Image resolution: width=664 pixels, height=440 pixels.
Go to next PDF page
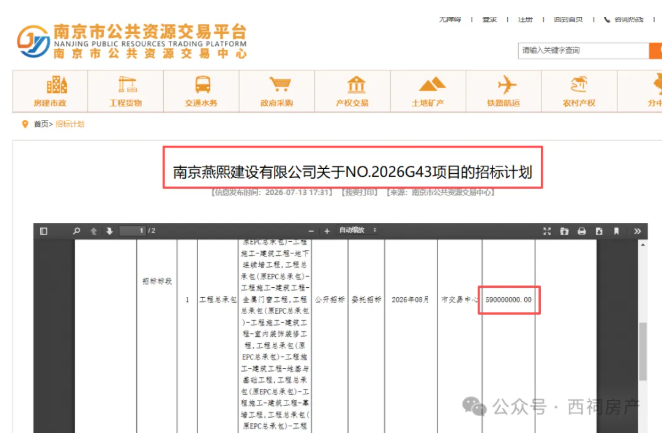[110, 231]
